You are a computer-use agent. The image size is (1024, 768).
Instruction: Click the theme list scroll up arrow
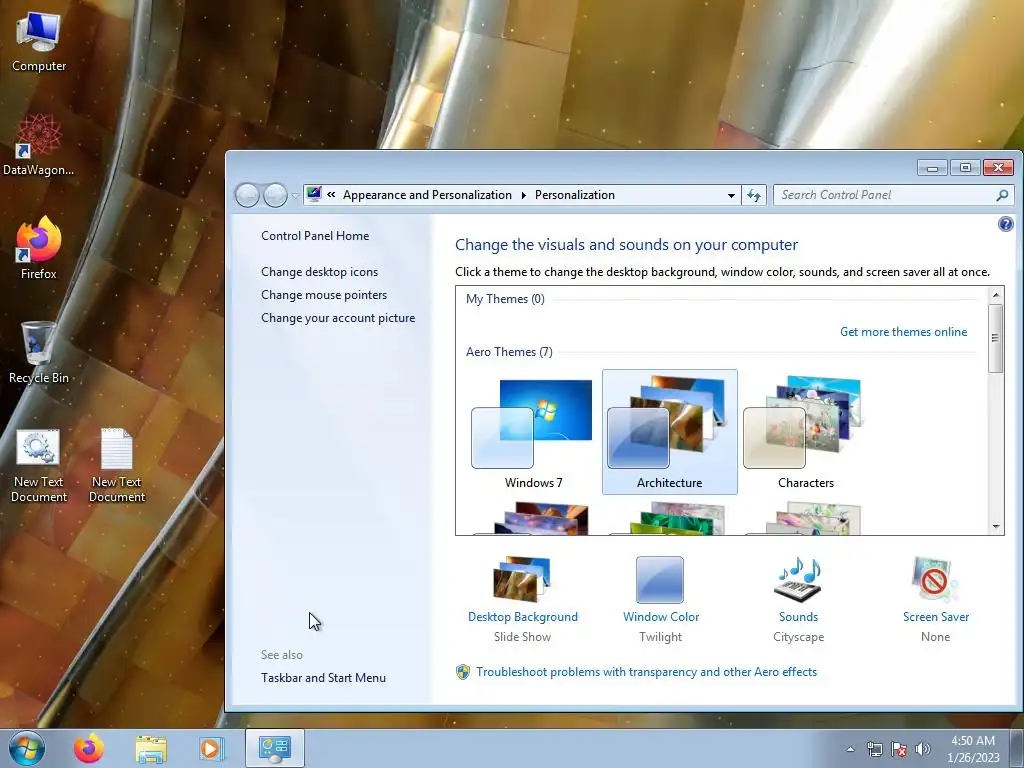996,295
